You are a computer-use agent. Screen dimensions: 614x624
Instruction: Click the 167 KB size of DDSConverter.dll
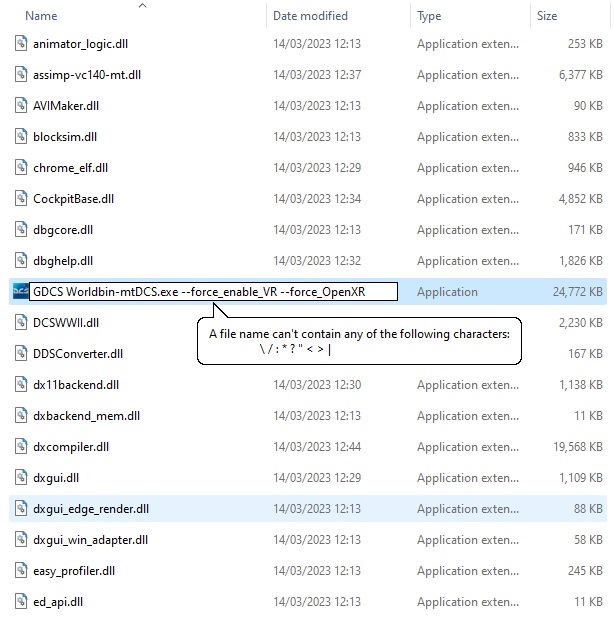pyautogui.click(x=585, y=354)
